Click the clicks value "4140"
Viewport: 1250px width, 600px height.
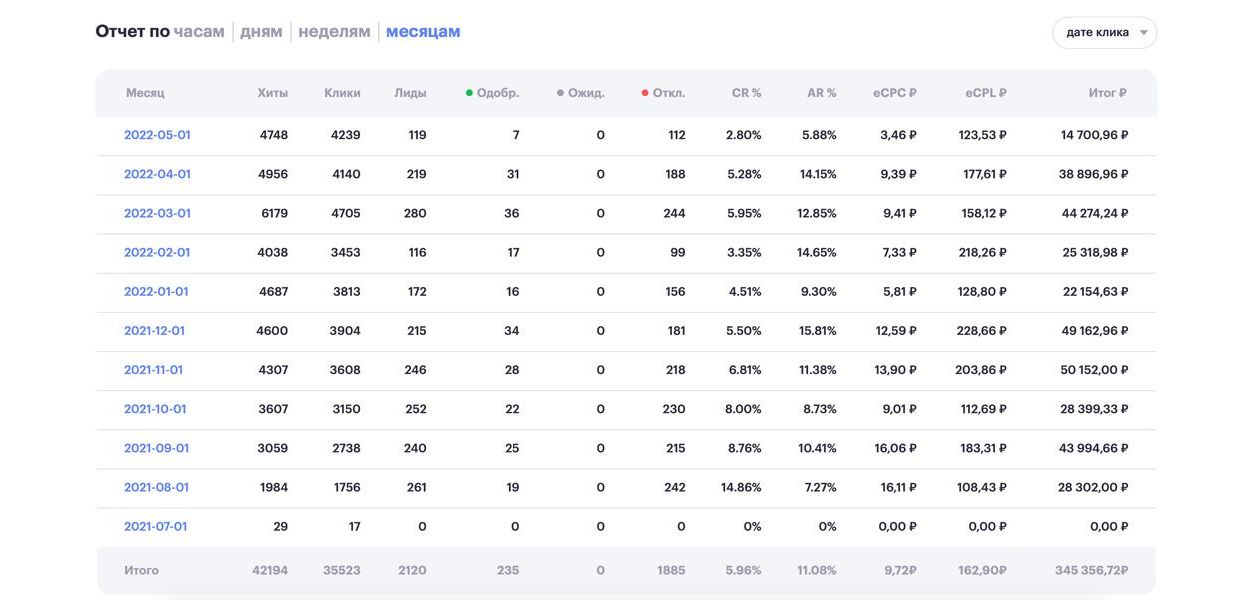pos(346,174)
